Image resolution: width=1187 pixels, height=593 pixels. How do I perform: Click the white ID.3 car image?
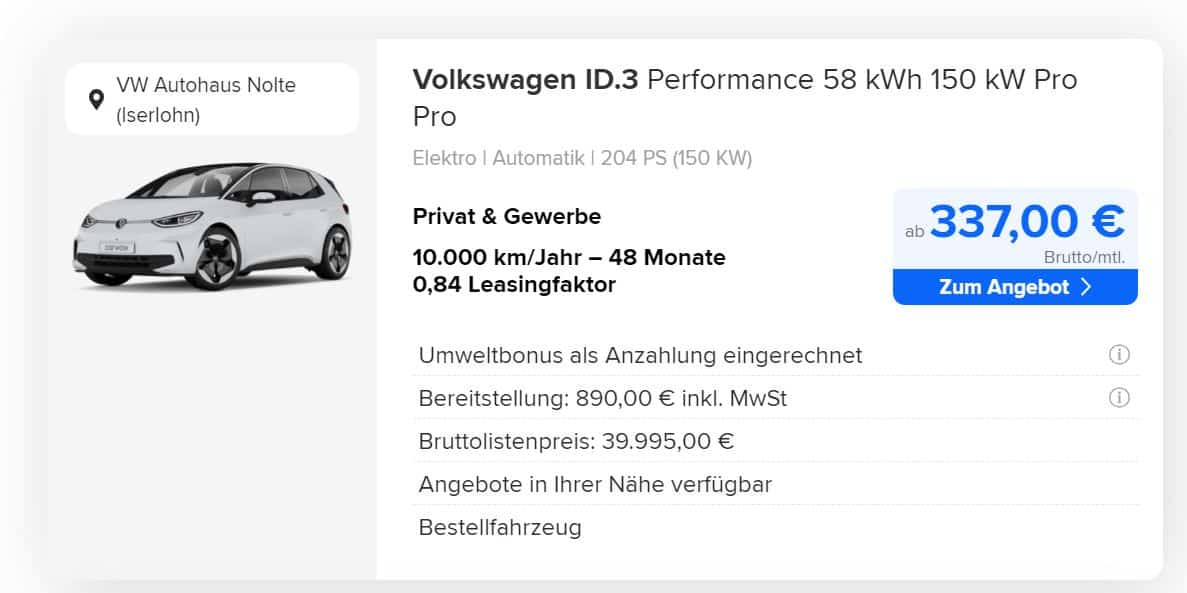coord(213,226)
